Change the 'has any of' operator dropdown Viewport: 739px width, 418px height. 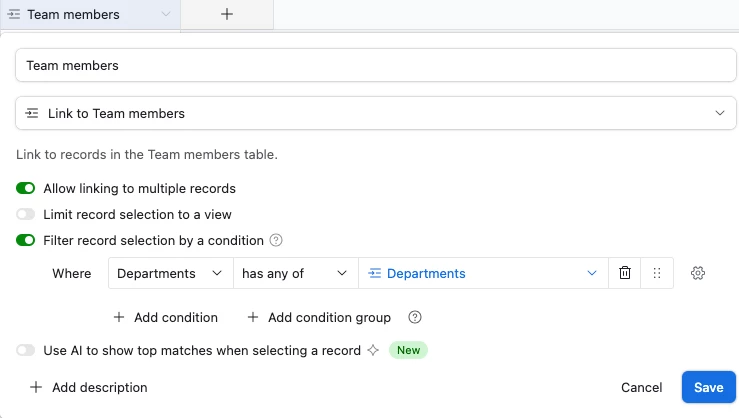pyautogui.click(x=295, y=273)
